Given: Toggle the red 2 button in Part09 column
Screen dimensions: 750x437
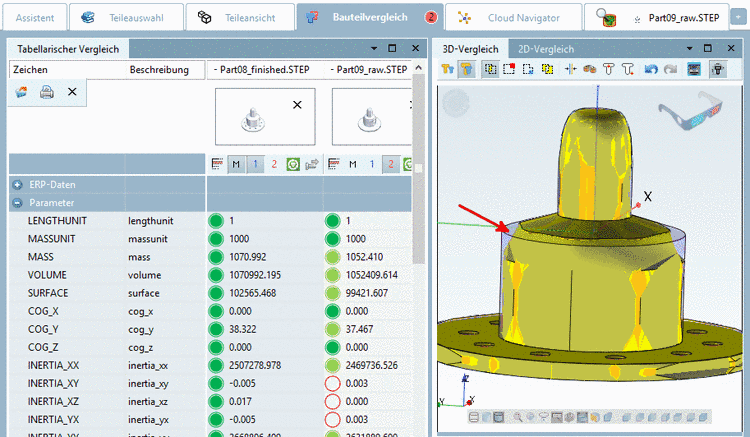Looking at the screenshot, I should pyautogui.click(x=391, y=164).
